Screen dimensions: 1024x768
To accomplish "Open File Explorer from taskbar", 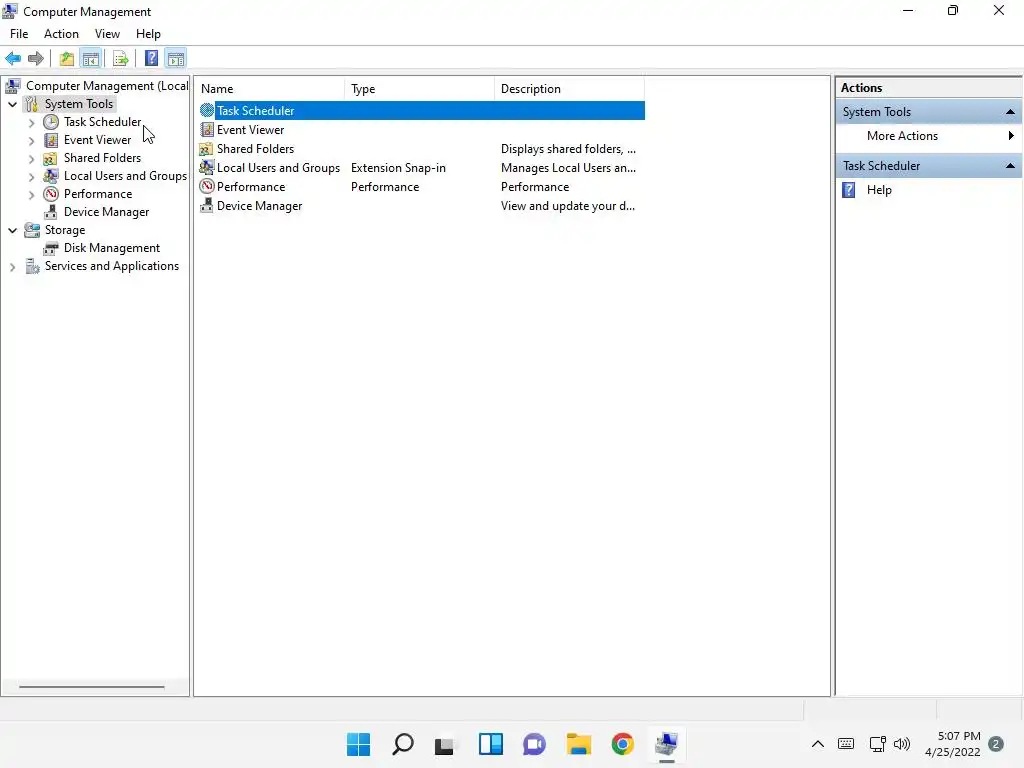I will (579, 744).
